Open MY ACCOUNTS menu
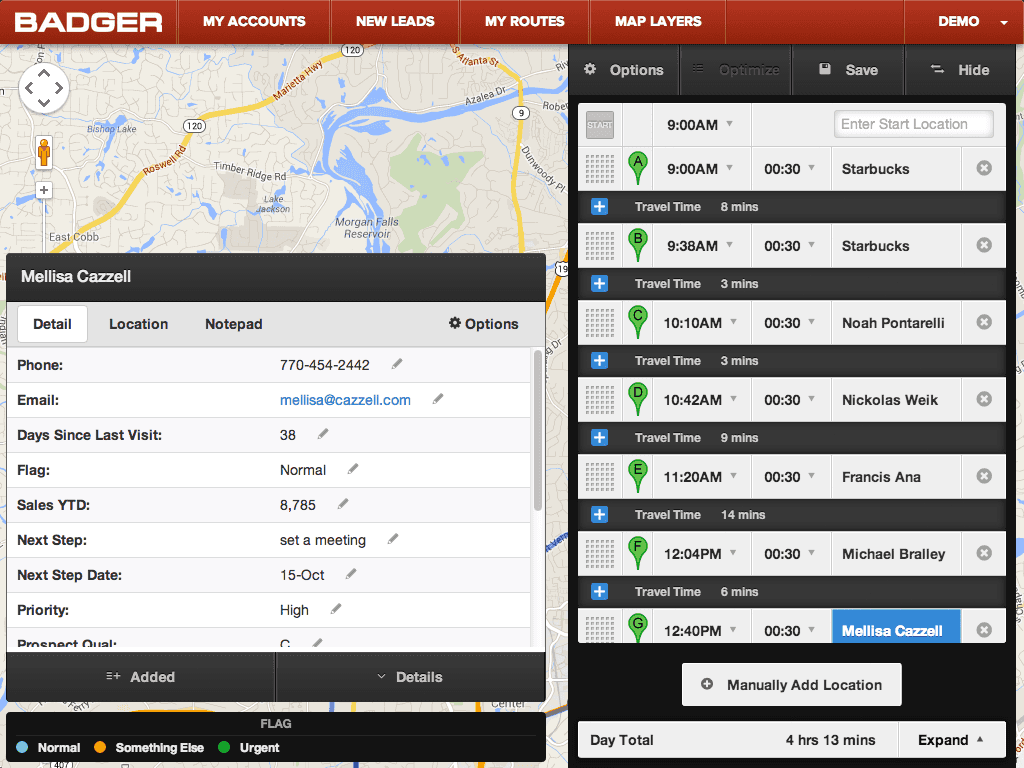This screenshot has width=1024, height=768. (254, 22)
